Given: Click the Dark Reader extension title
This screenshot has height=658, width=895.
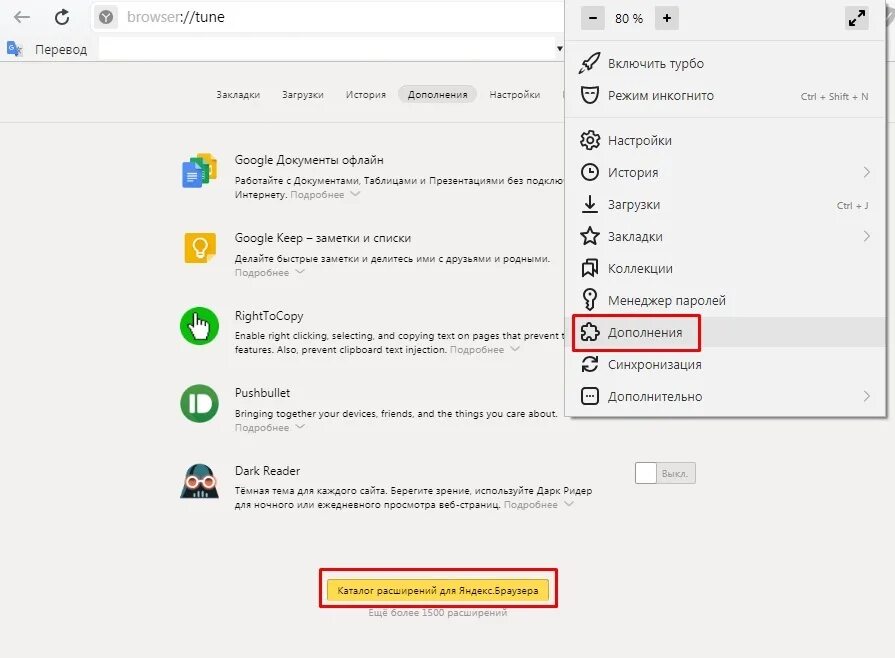Looking at the screenshot, I should click(x=267, y=471).
